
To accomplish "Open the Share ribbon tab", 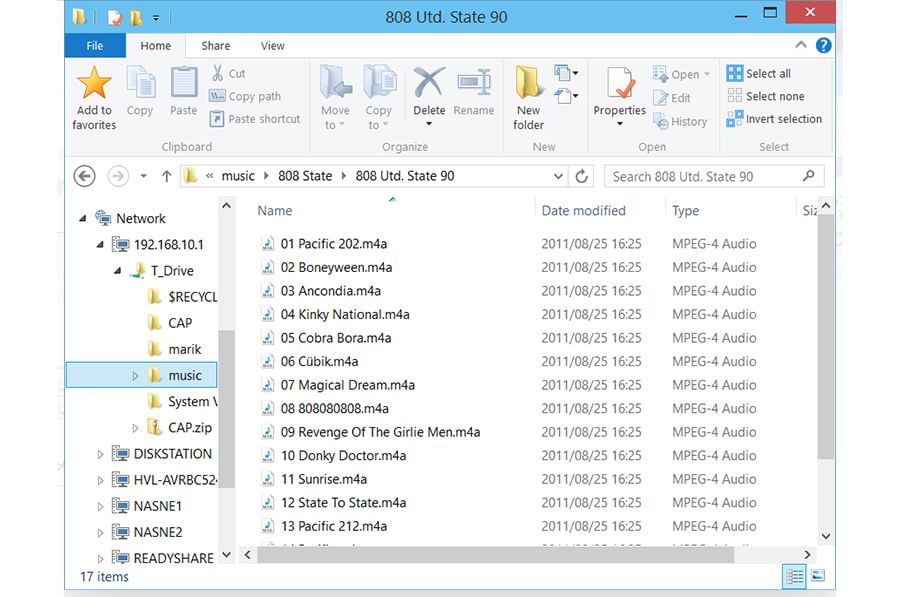I will pyautogui.click(x=215, y=46).
